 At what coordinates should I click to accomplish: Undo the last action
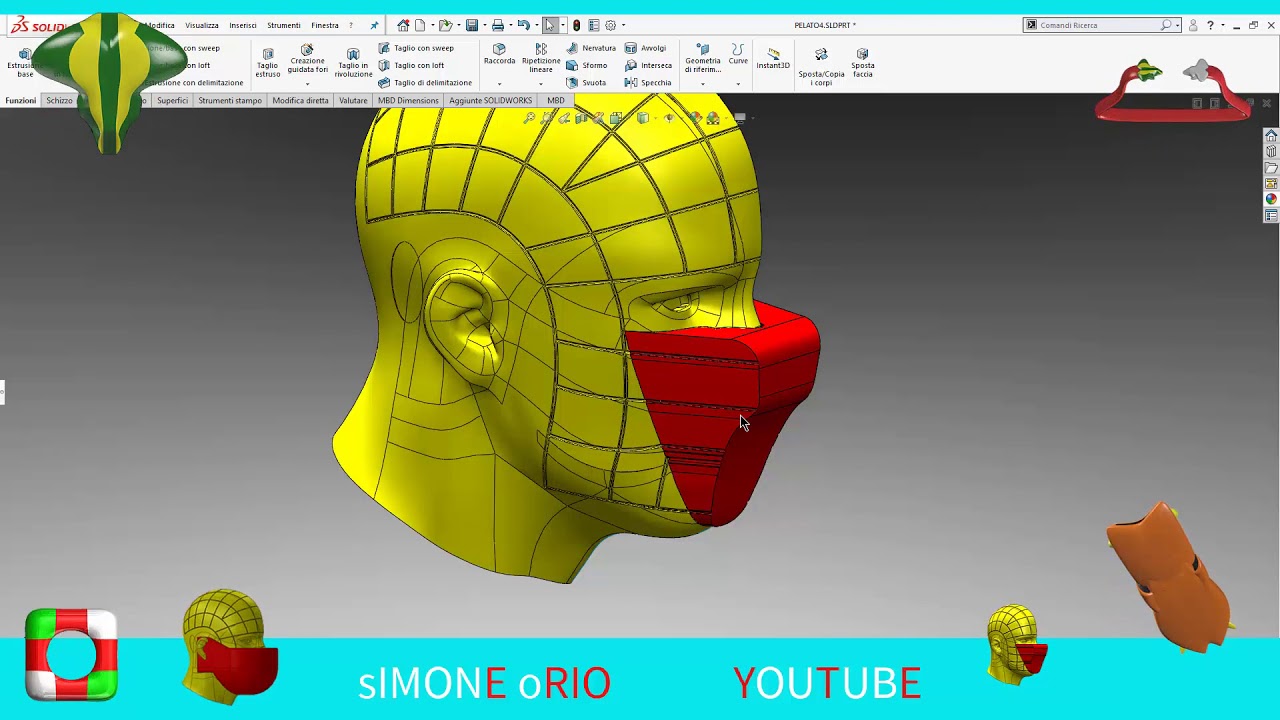[524, 25]
